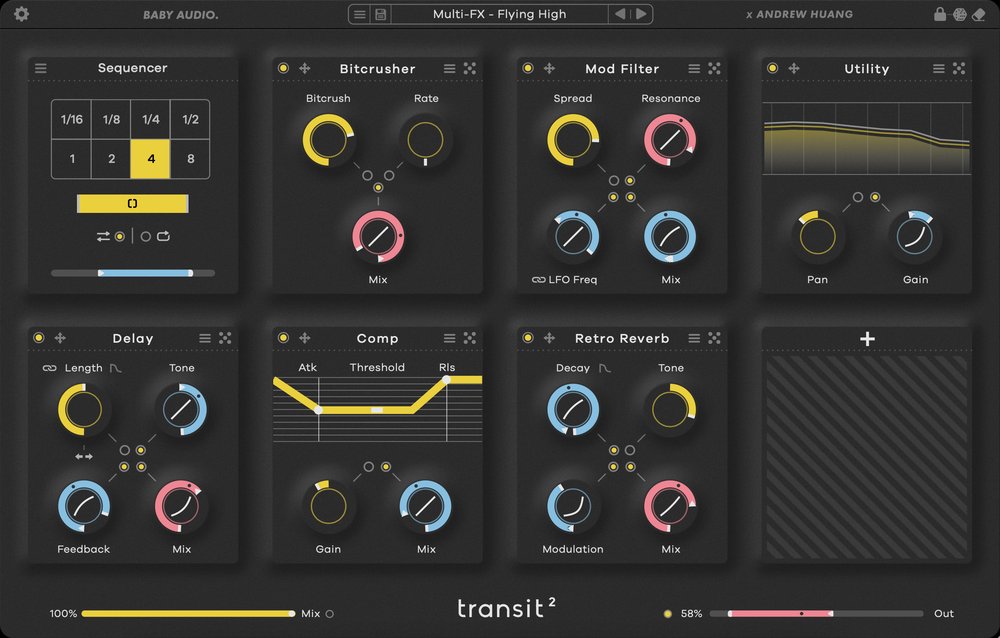Select the 1/8 sequencer length cell

111,119
